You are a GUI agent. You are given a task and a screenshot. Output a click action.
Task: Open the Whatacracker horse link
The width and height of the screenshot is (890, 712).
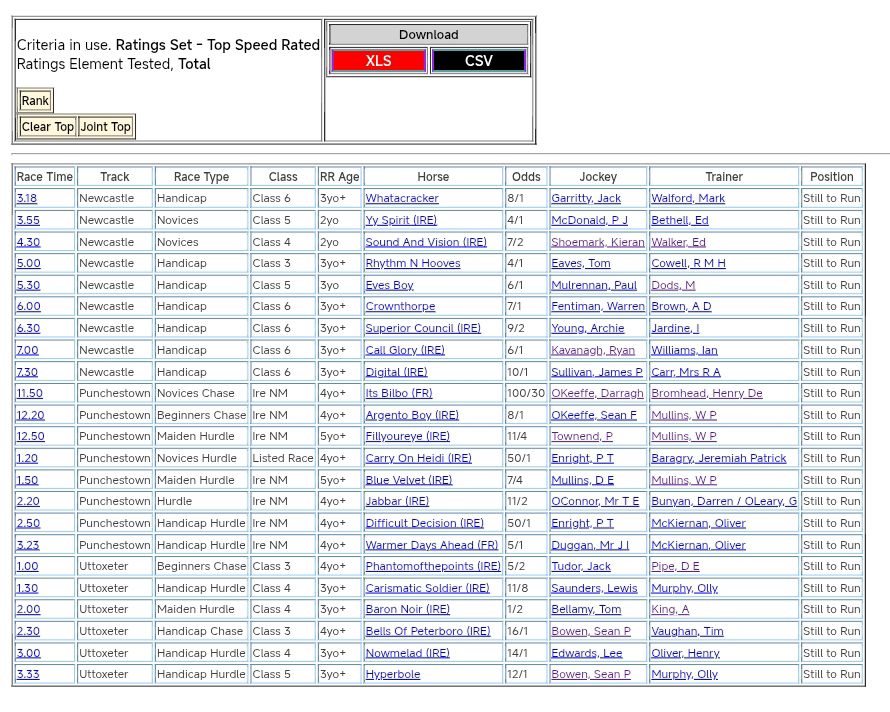coord(401,199)
